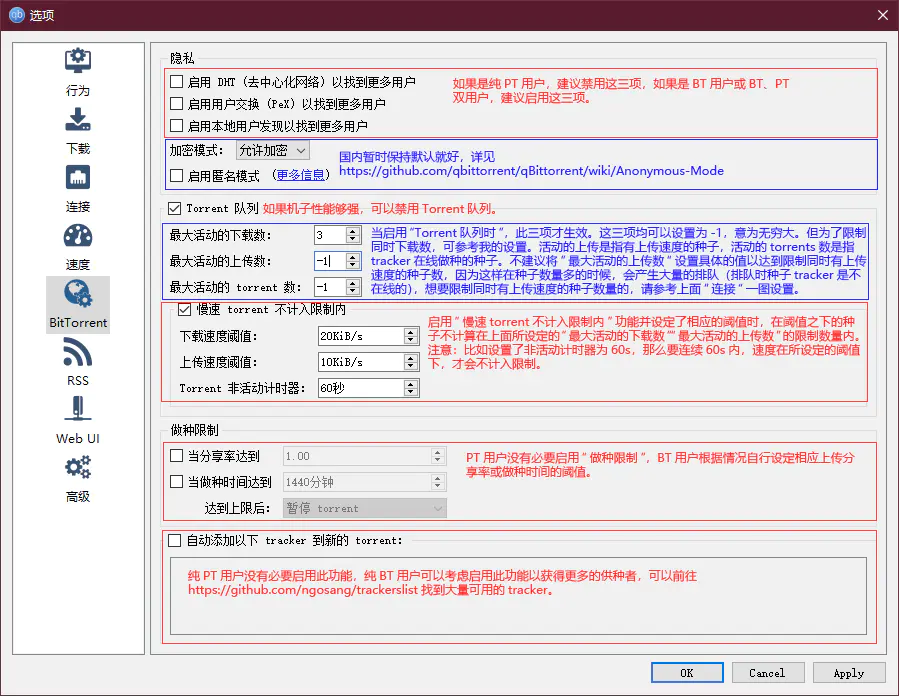899x696 pixels.
Task: Select the 下载 (Downloads) sidebar icon
Action: 78,120
